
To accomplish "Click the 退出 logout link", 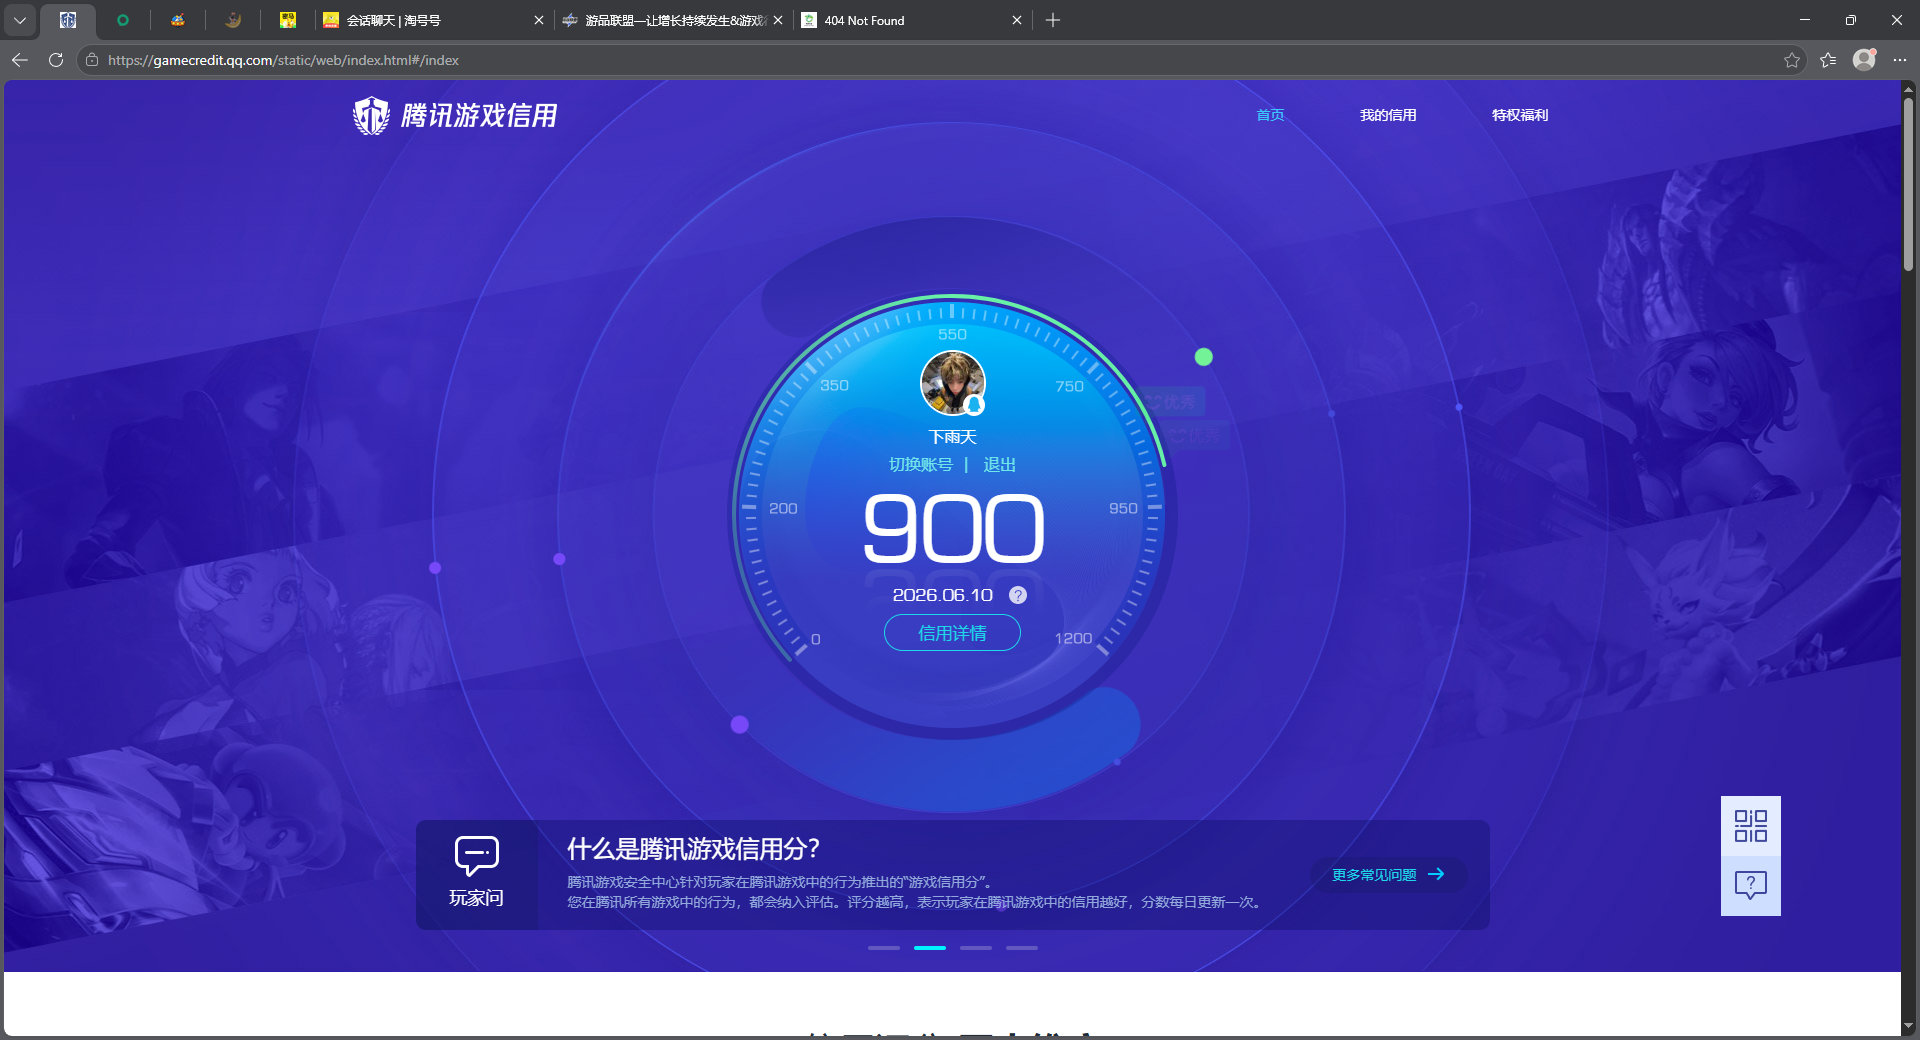I will 999,465.
